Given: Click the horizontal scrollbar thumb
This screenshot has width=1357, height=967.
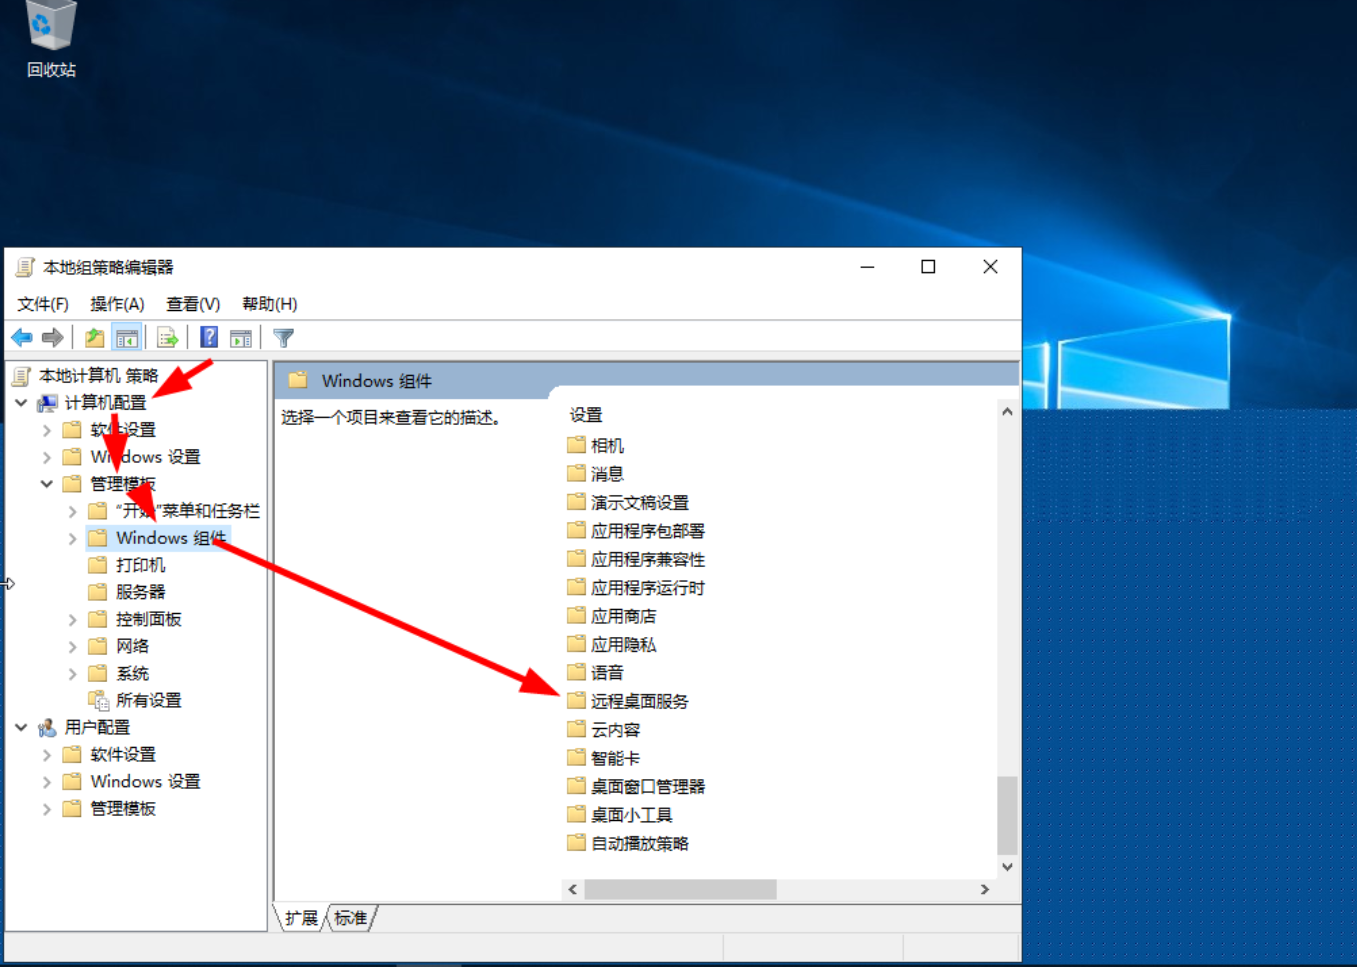Looking at the screenshot, I should 680,889.
